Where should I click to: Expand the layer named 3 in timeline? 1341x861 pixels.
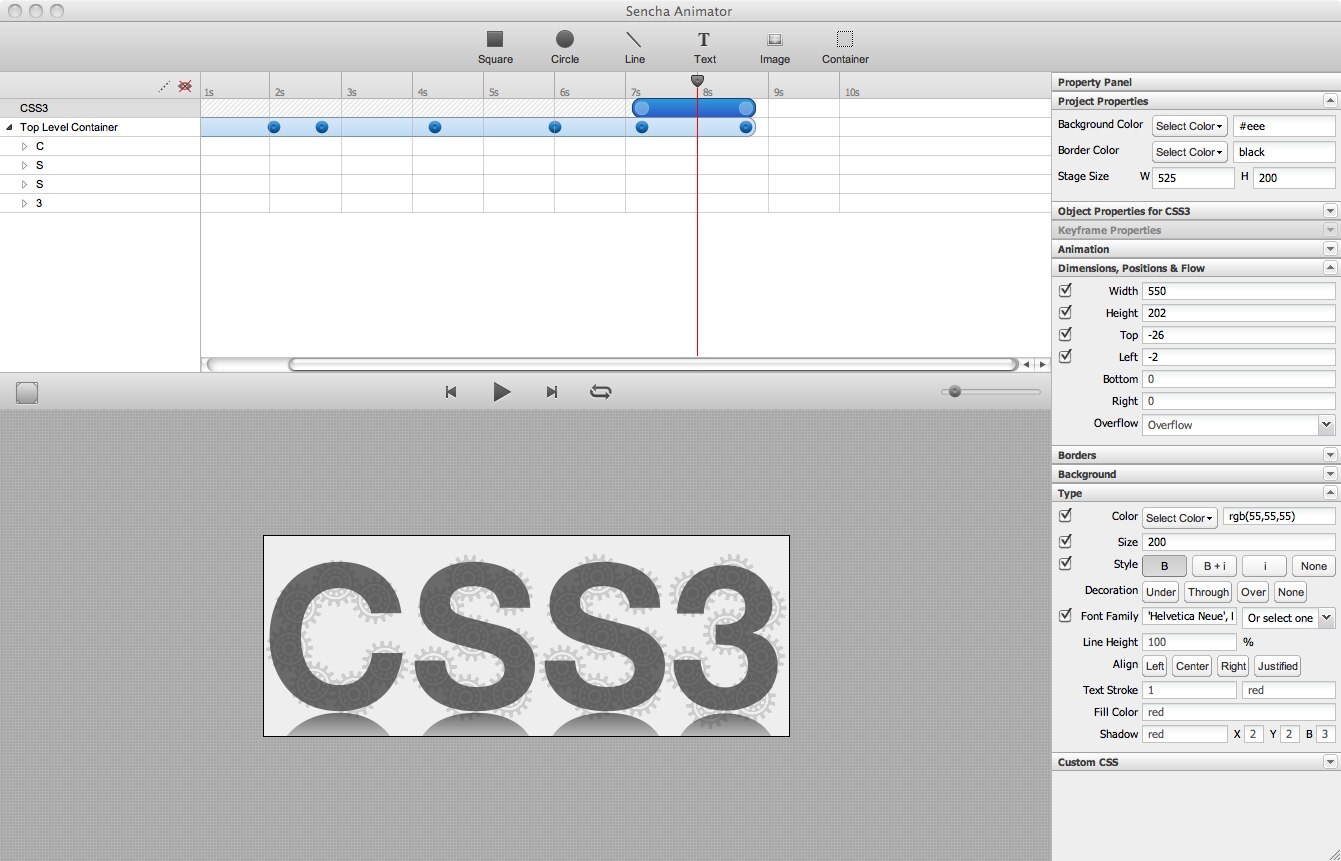(24, 203)
